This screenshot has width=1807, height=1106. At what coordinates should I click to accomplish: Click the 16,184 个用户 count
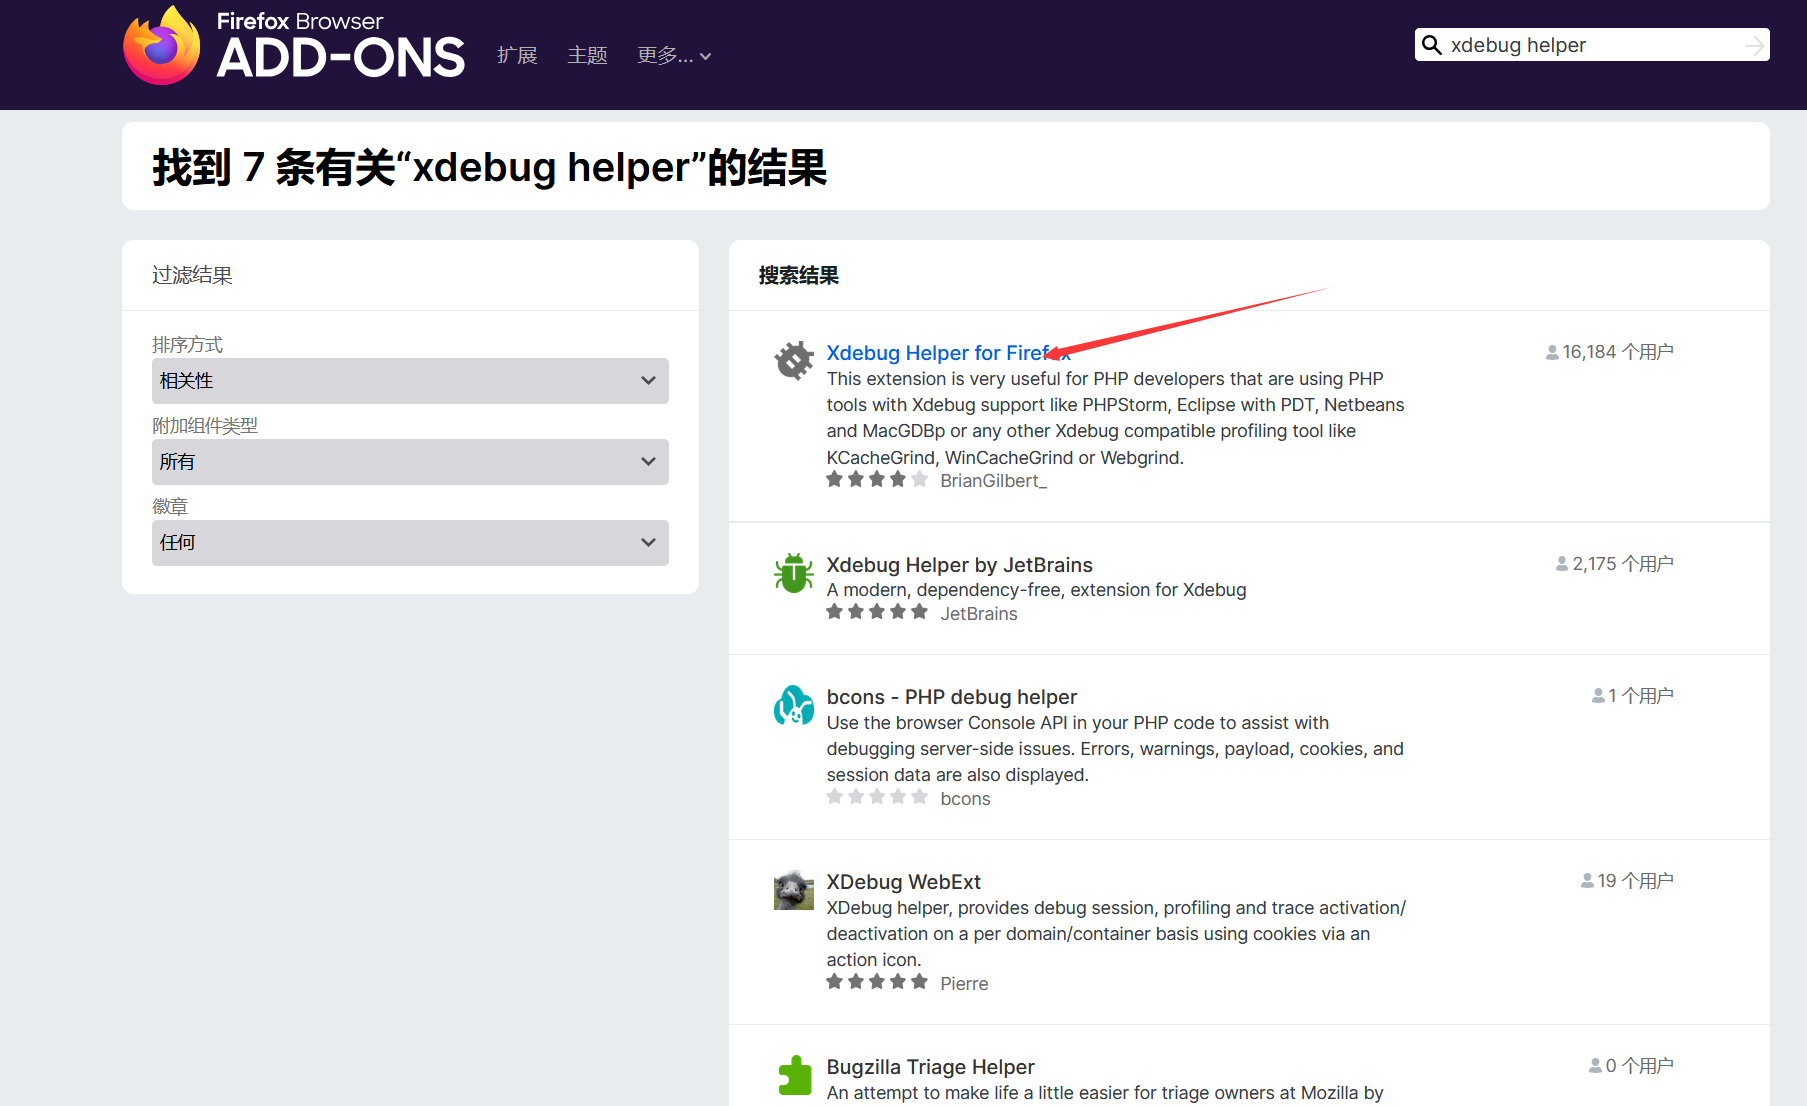pos(1618,352)
